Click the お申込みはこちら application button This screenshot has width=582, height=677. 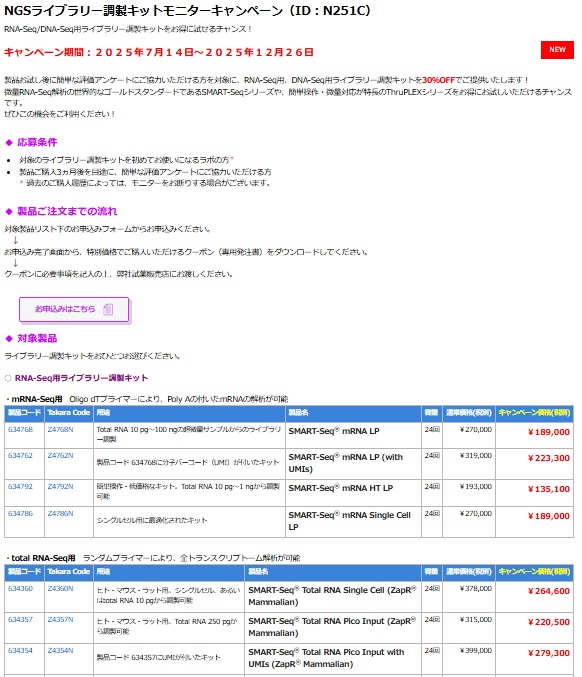[x=74, y=309]
